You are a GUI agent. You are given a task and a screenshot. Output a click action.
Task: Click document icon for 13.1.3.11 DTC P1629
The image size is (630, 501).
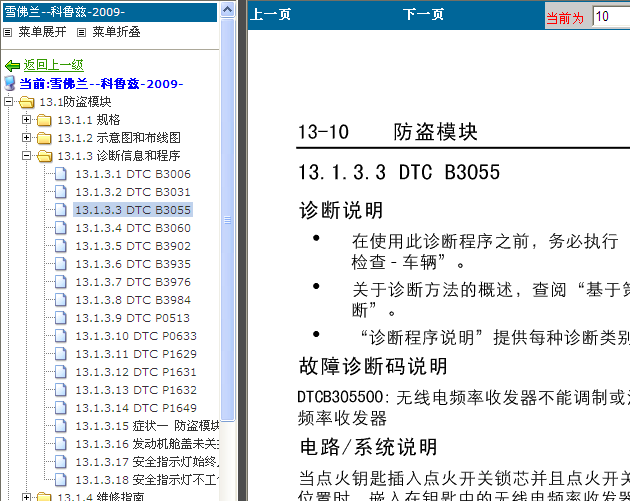click(x=61, y=354)
